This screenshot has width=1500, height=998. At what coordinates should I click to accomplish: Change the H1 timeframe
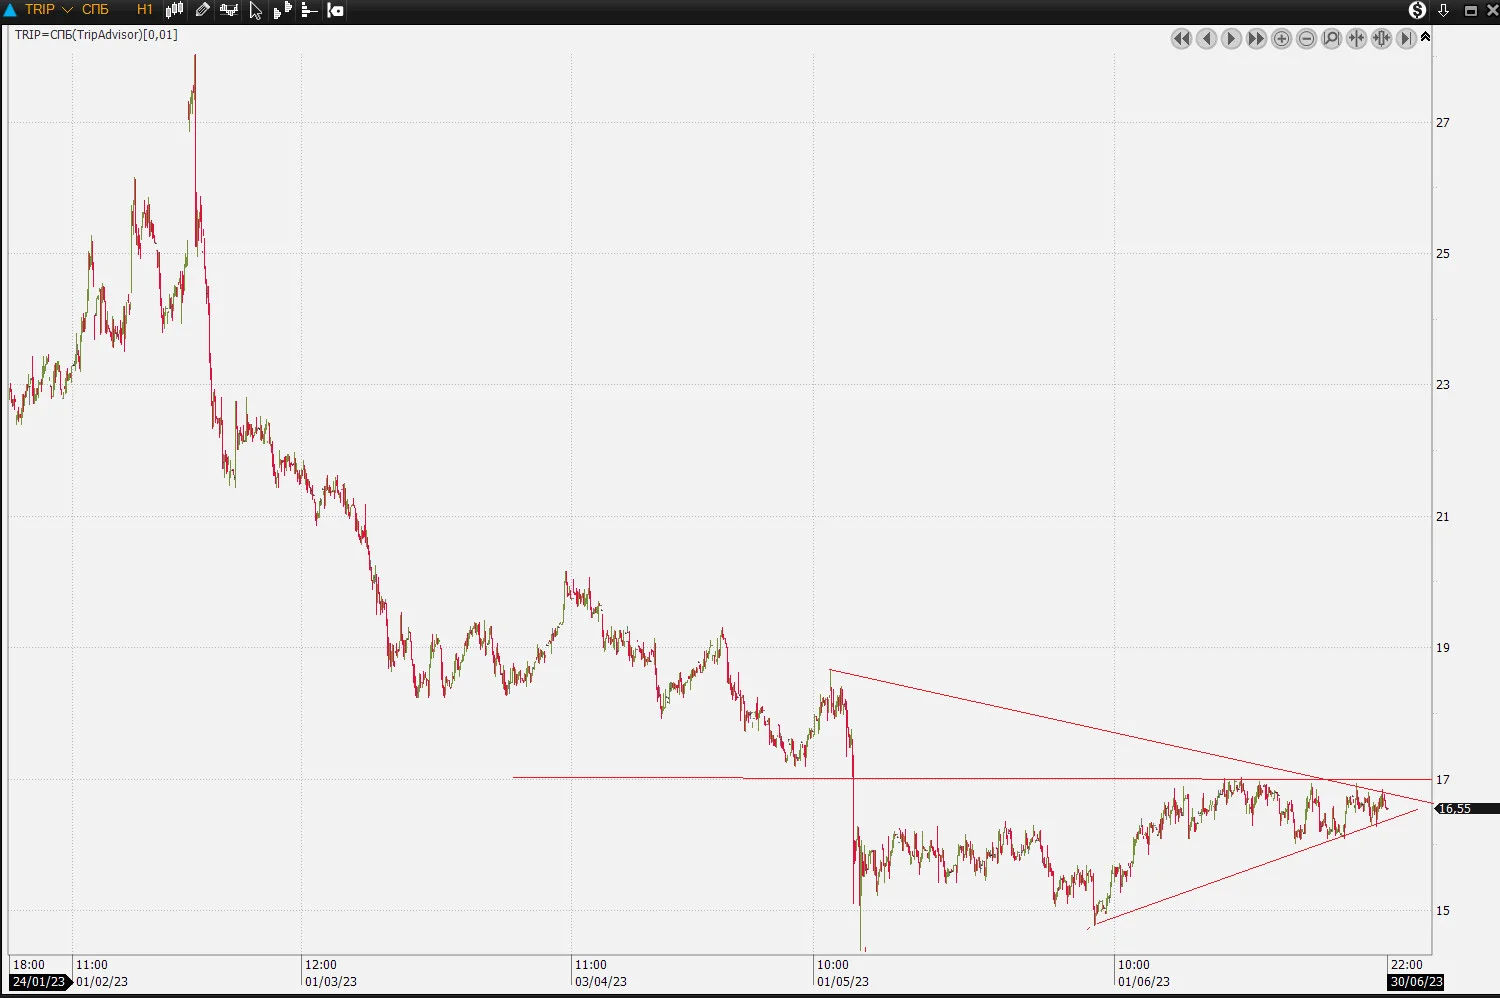pyautogui.click(x=145, y=10)
